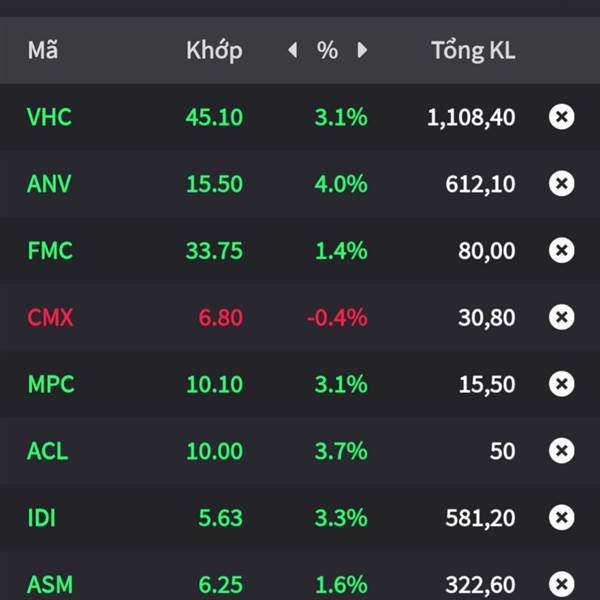This screenshot has width=600, height=600.
Task: Remove CMX stock with the X icon
Action: tap(561, 317)
